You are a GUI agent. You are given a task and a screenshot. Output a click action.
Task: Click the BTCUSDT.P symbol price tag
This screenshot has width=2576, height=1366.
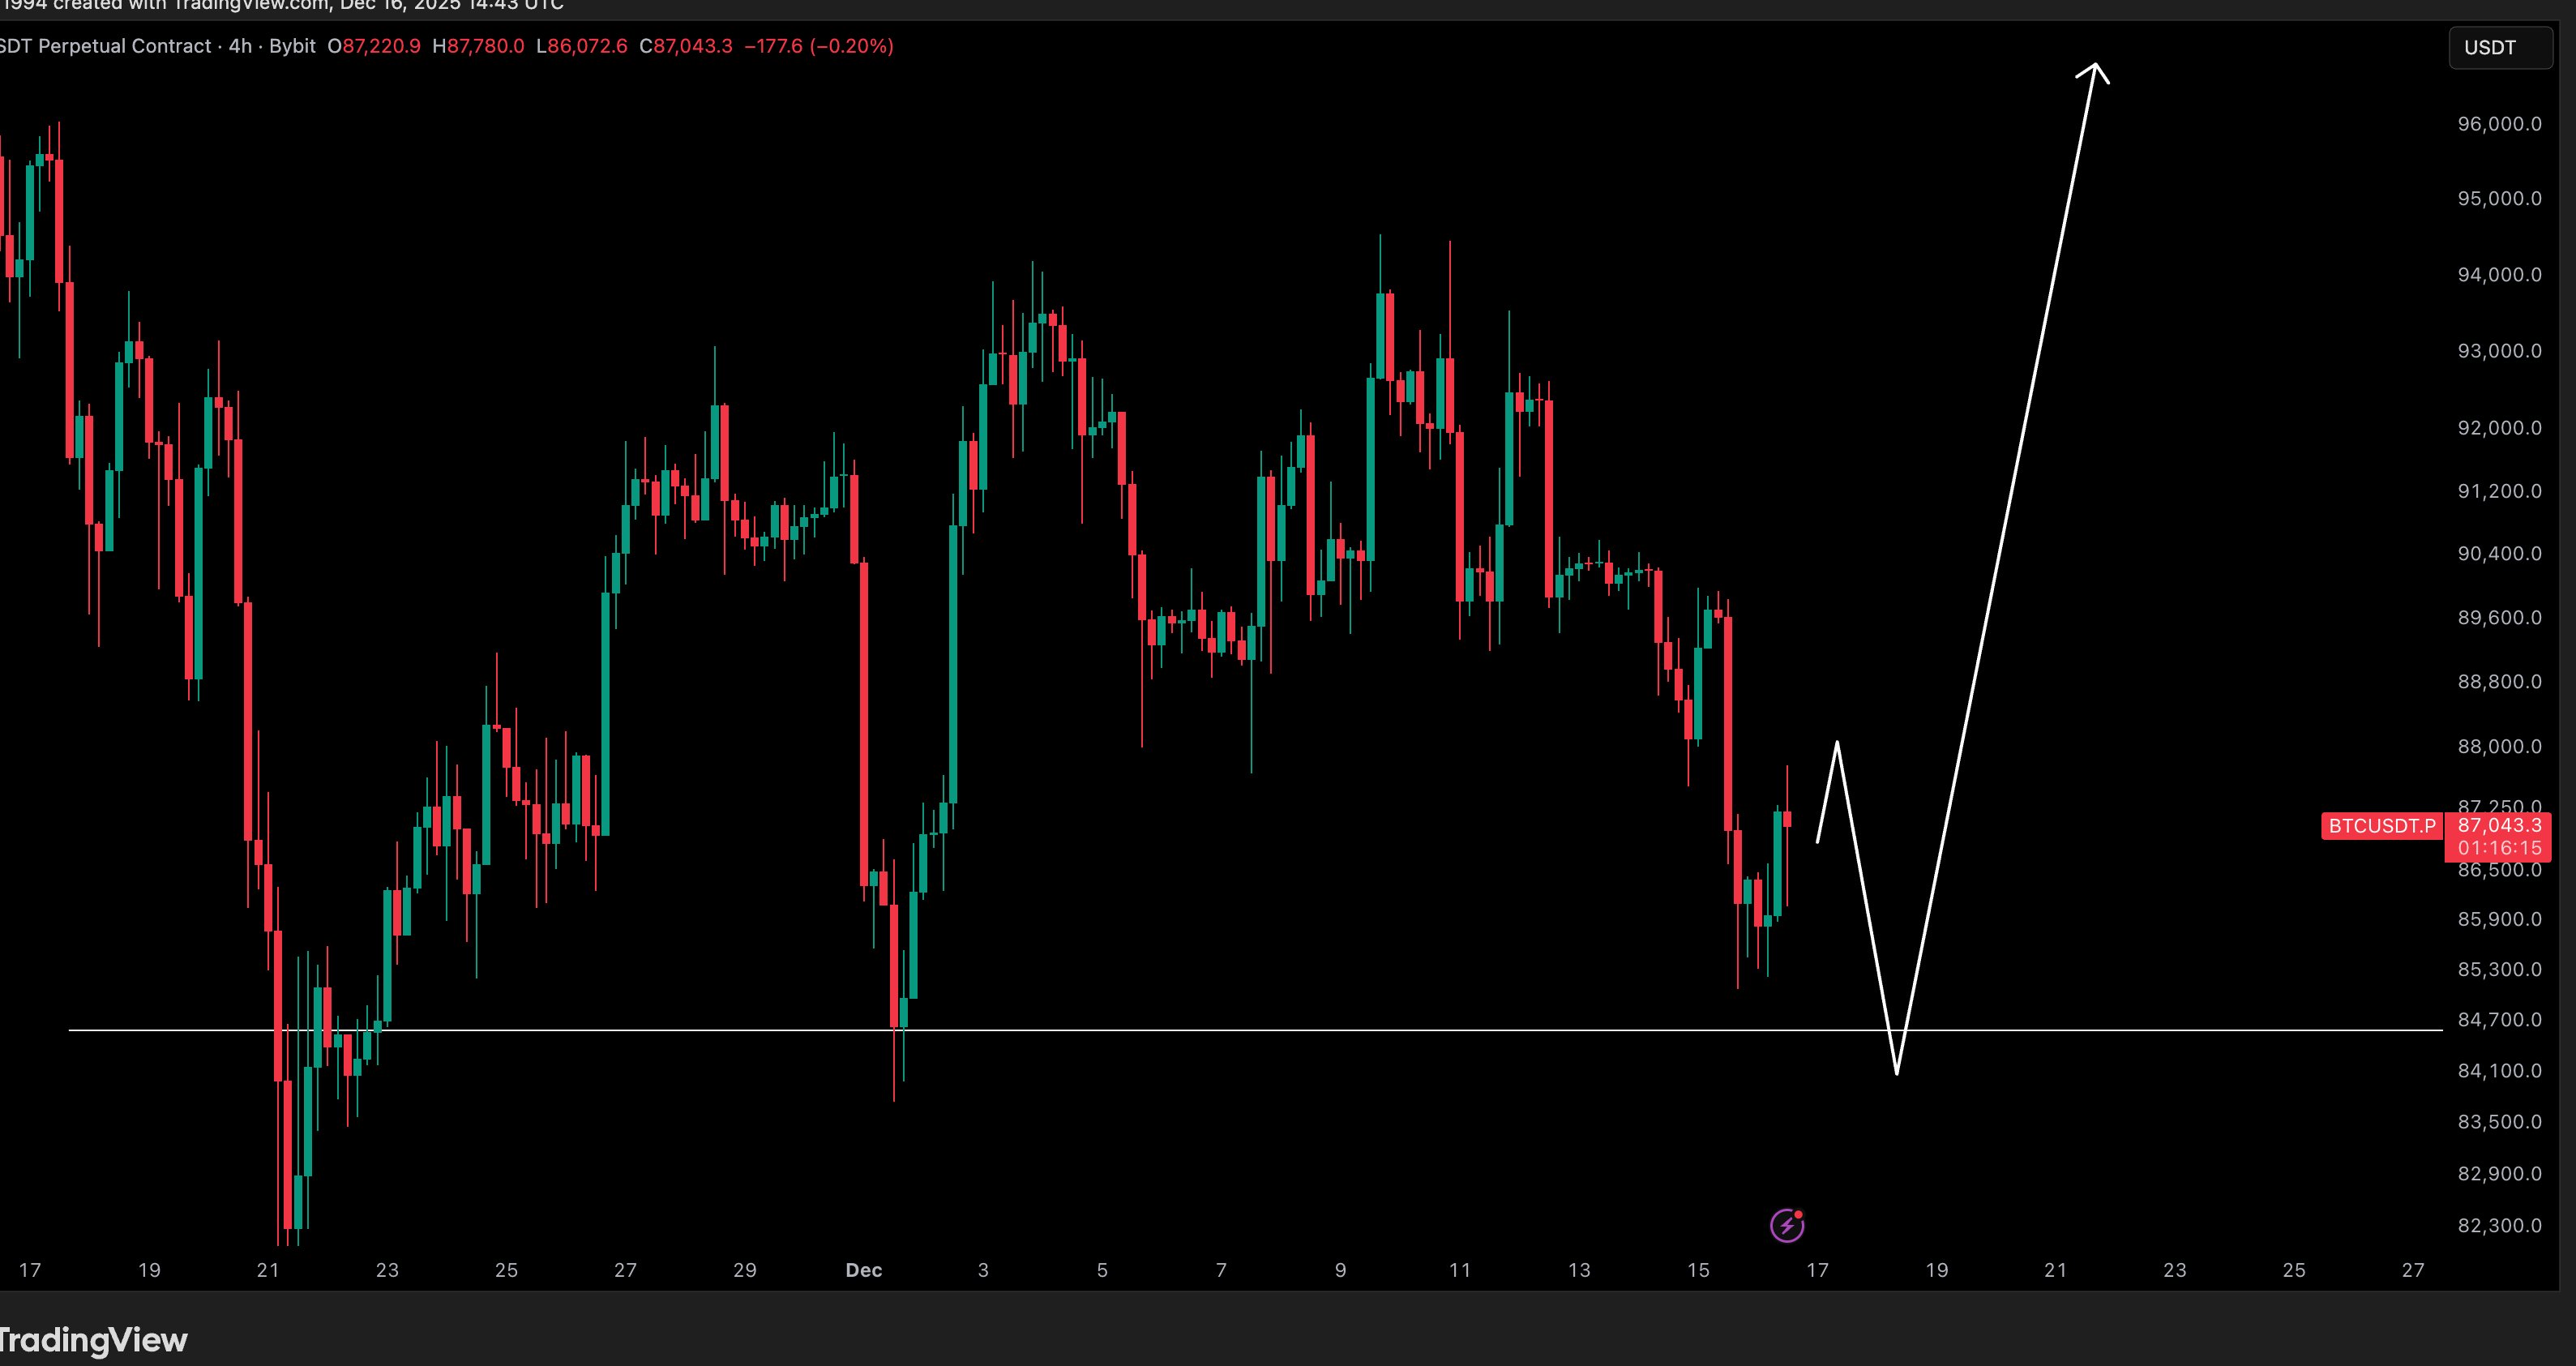[x=2382, y=826]
